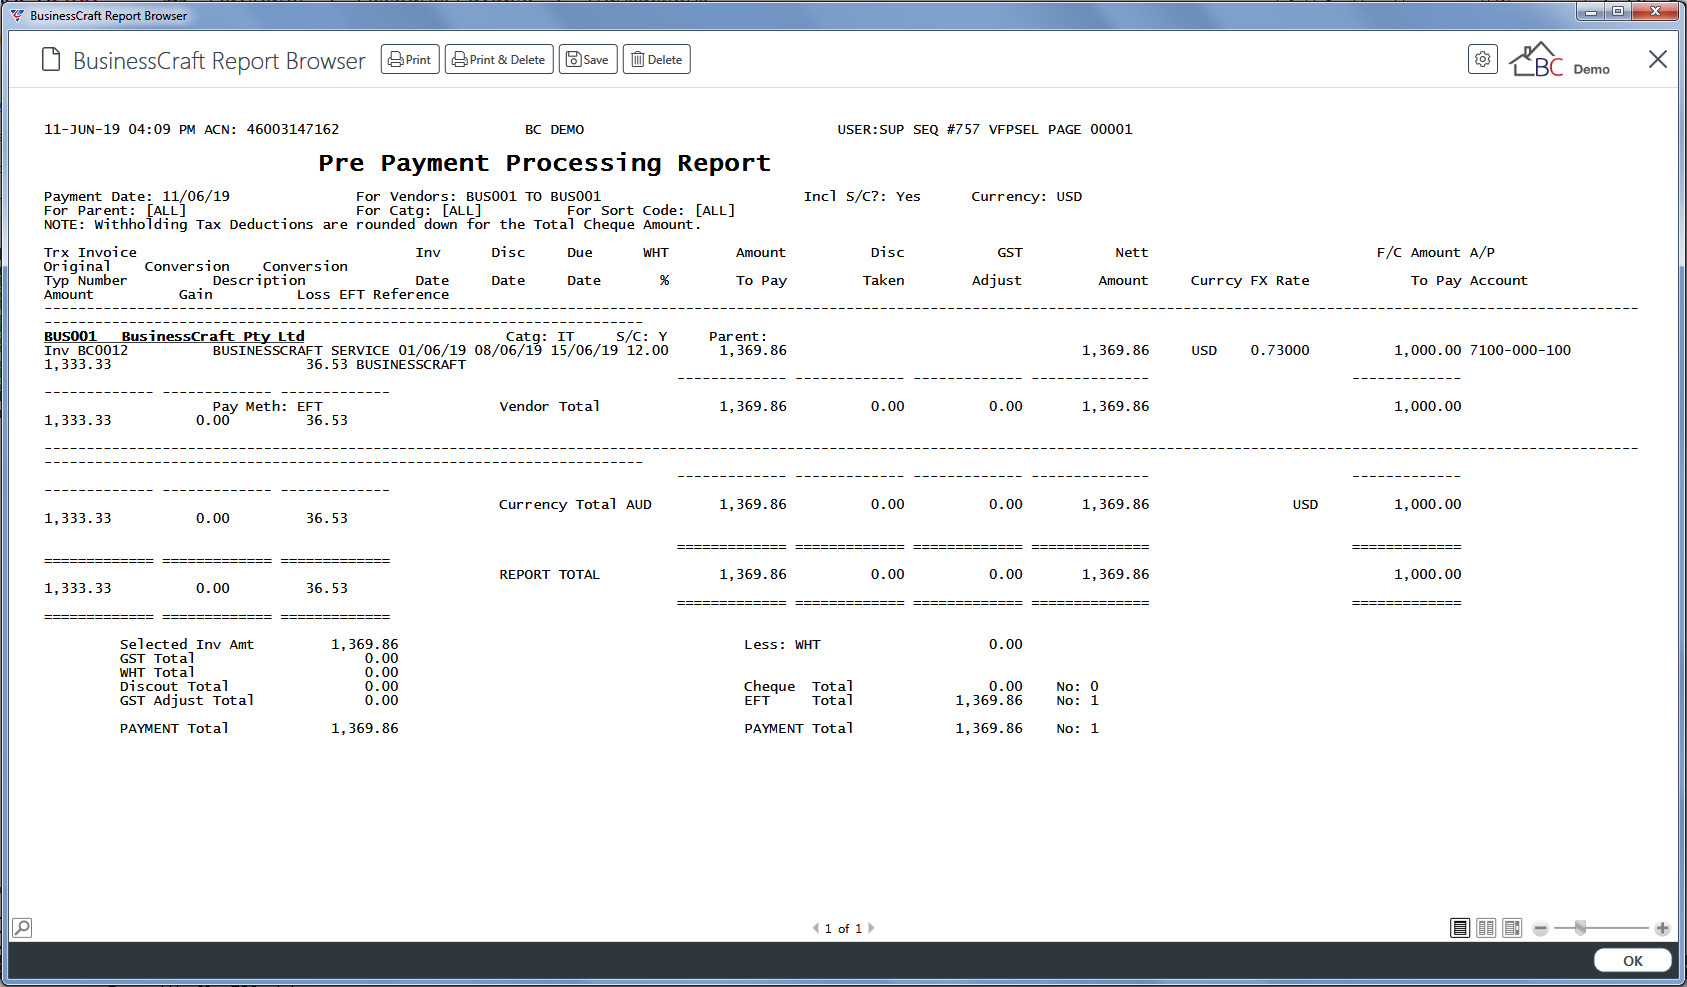
Task: Click the Delete button with the trash icon
Action: click(657, 60)
